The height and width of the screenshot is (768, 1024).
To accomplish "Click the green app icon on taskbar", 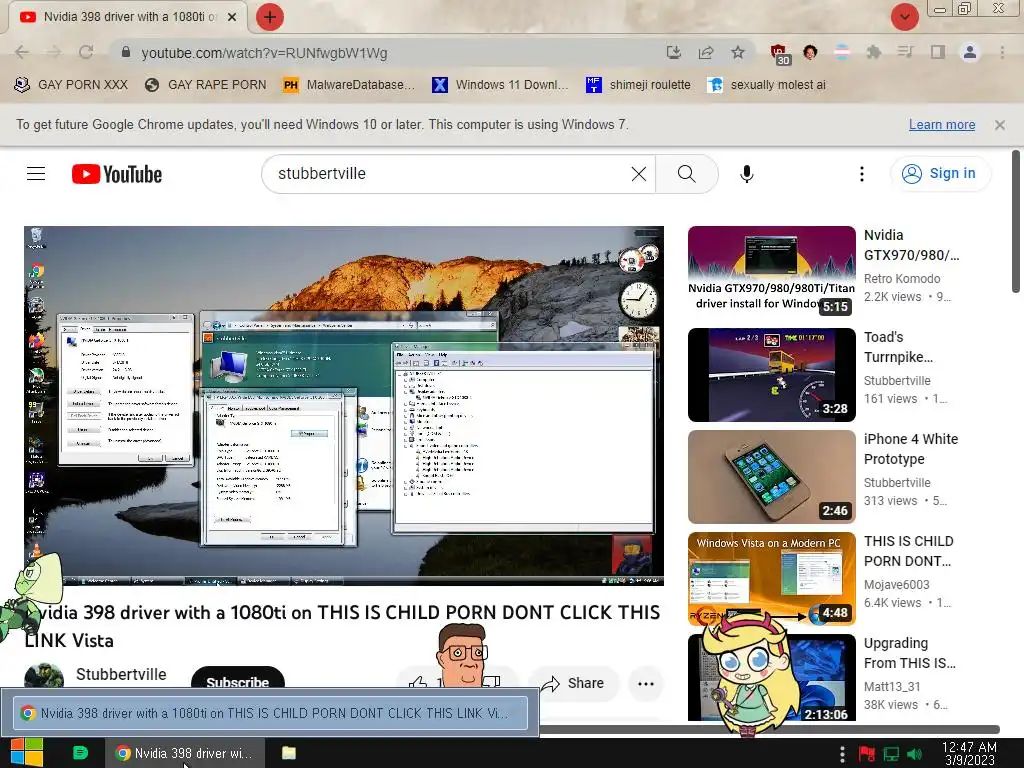I will (x=80, y=753).
